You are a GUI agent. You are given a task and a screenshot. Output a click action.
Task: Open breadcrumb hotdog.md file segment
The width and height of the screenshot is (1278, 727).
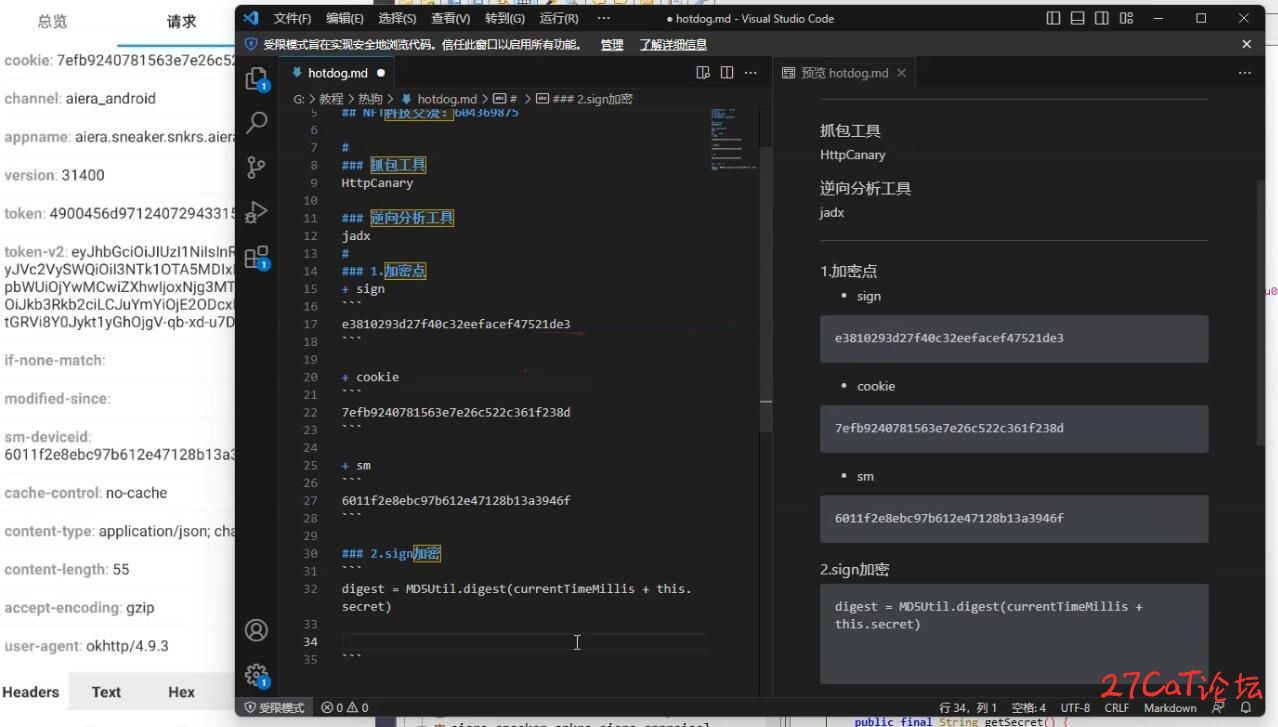coord(439,99)
